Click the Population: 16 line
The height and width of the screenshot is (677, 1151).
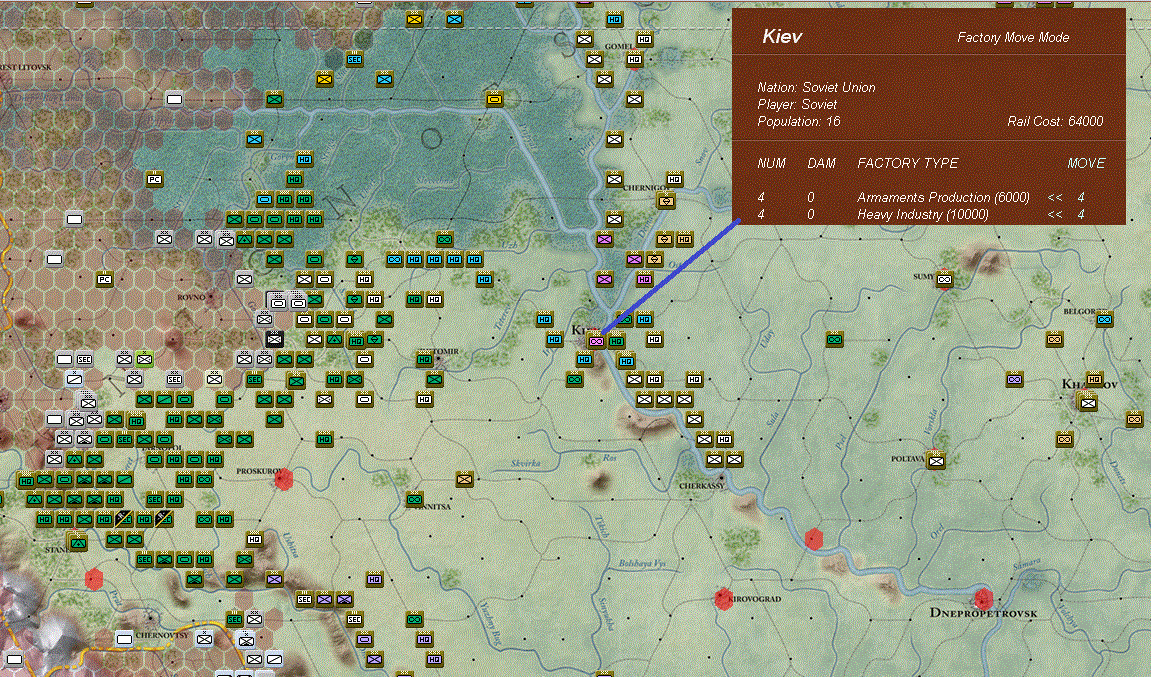799,121
